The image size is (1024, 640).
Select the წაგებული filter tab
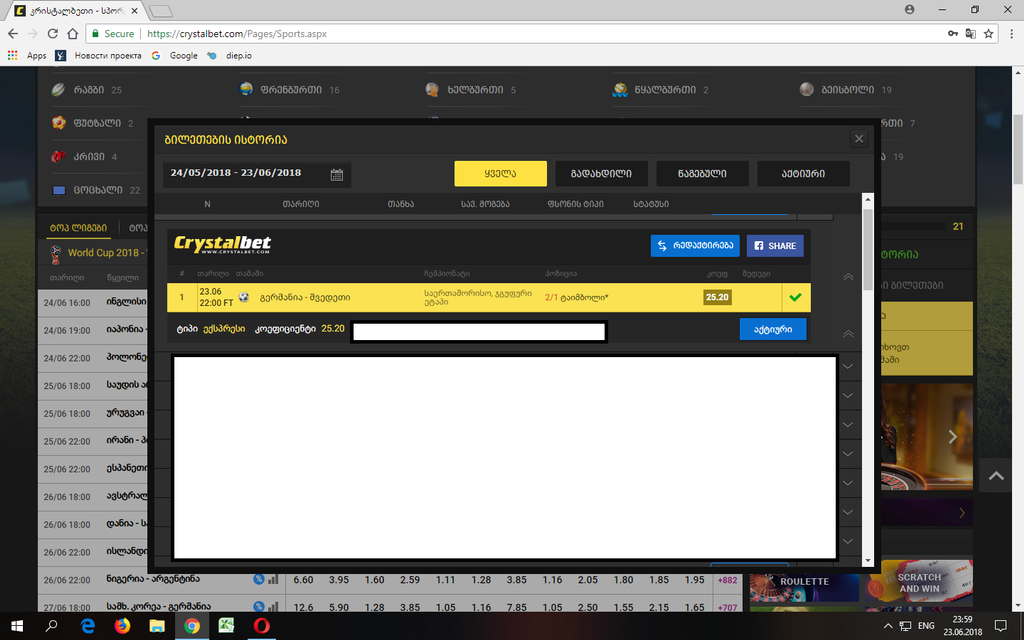702,174
